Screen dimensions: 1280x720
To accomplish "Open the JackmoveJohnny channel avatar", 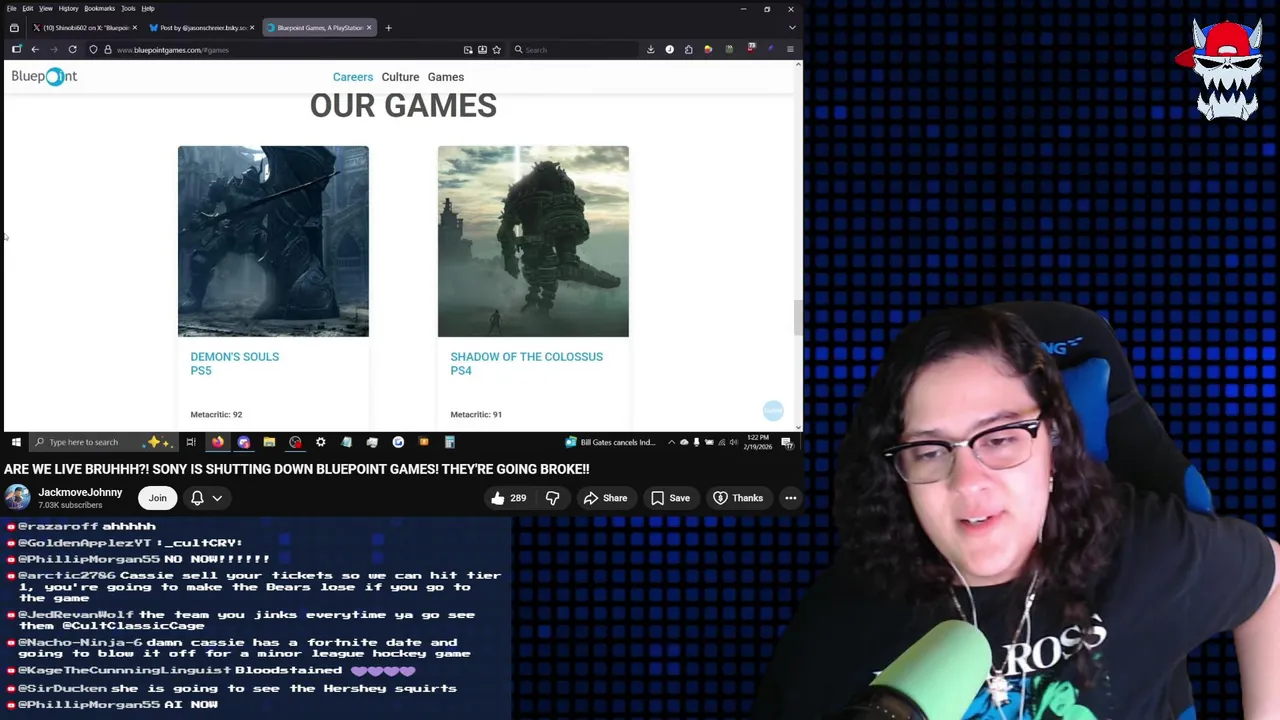I will pos(17,498).
